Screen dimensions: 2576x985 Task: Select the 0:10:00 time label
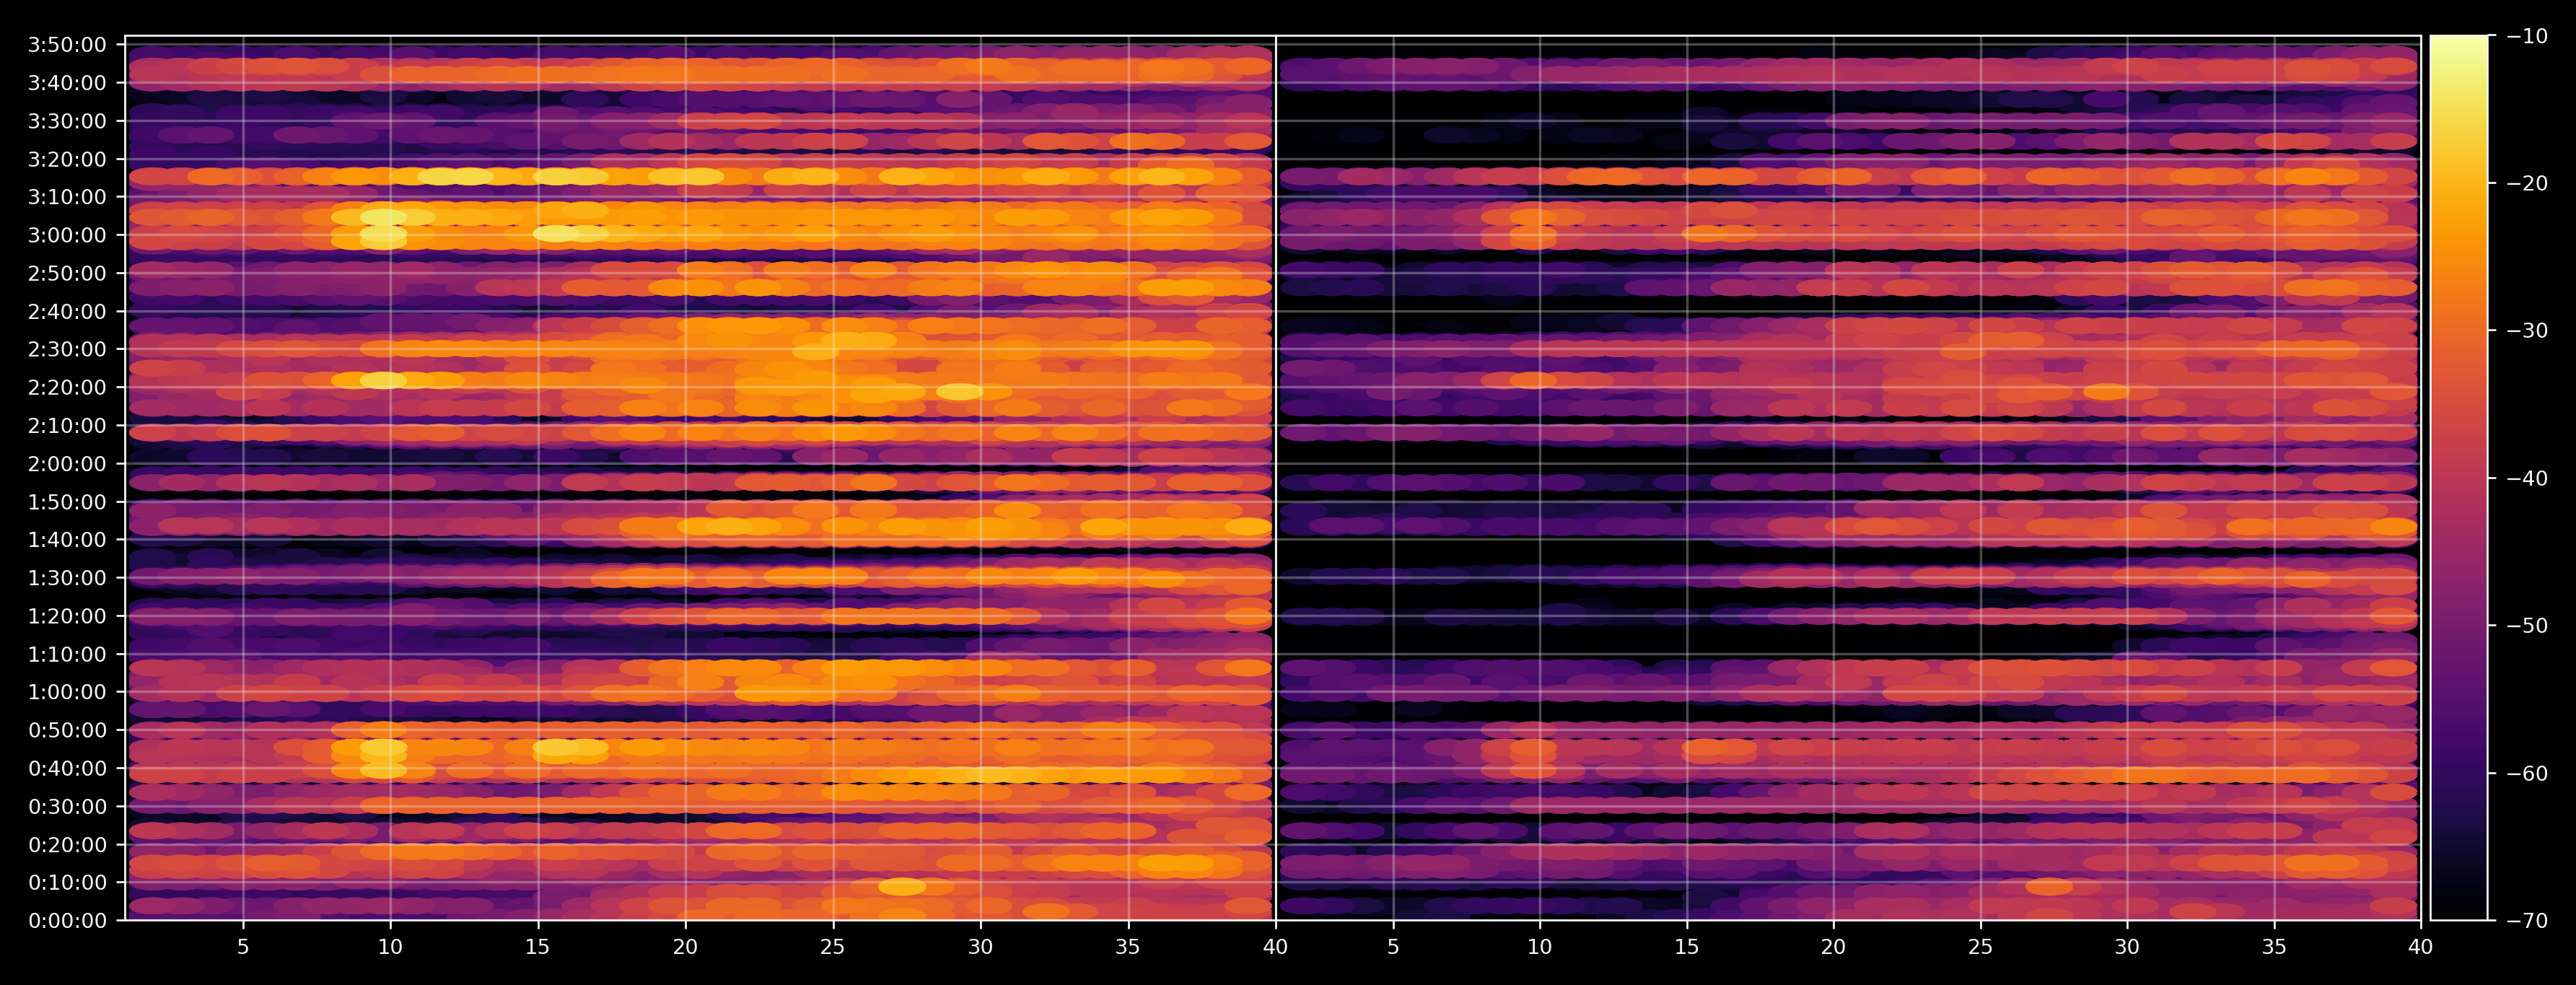point(67,883)
